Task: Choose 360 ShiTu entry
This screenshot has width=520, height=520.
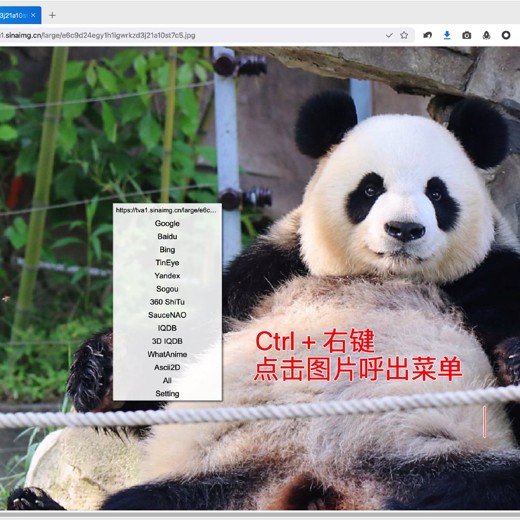Action: click(x=167, y=302)
